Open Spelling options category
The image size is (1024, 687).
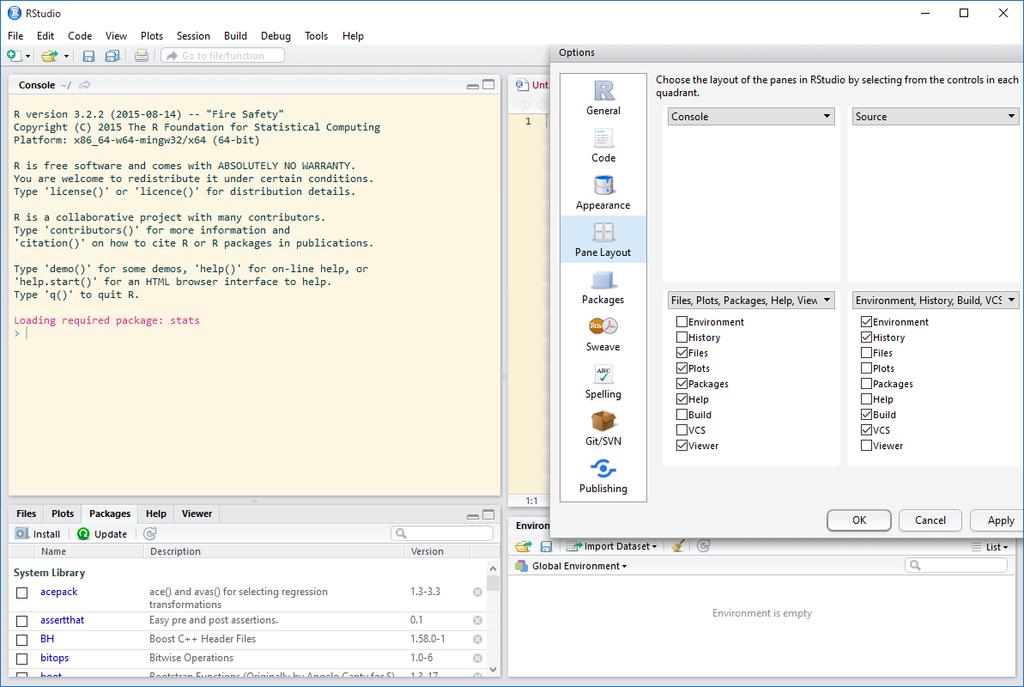603,381
